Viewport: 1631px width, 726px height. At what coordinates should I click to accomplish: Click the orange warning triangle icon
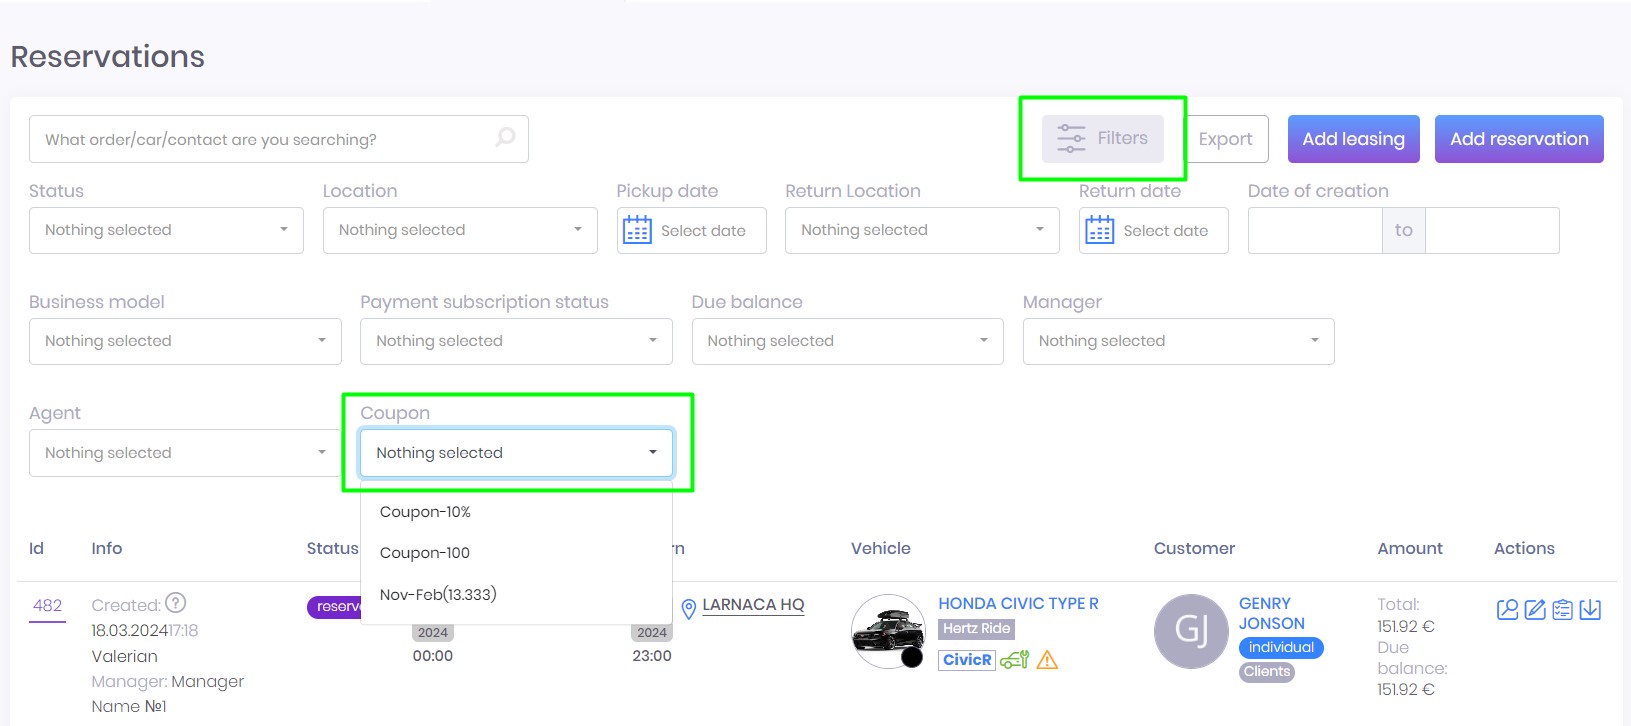1047,660
